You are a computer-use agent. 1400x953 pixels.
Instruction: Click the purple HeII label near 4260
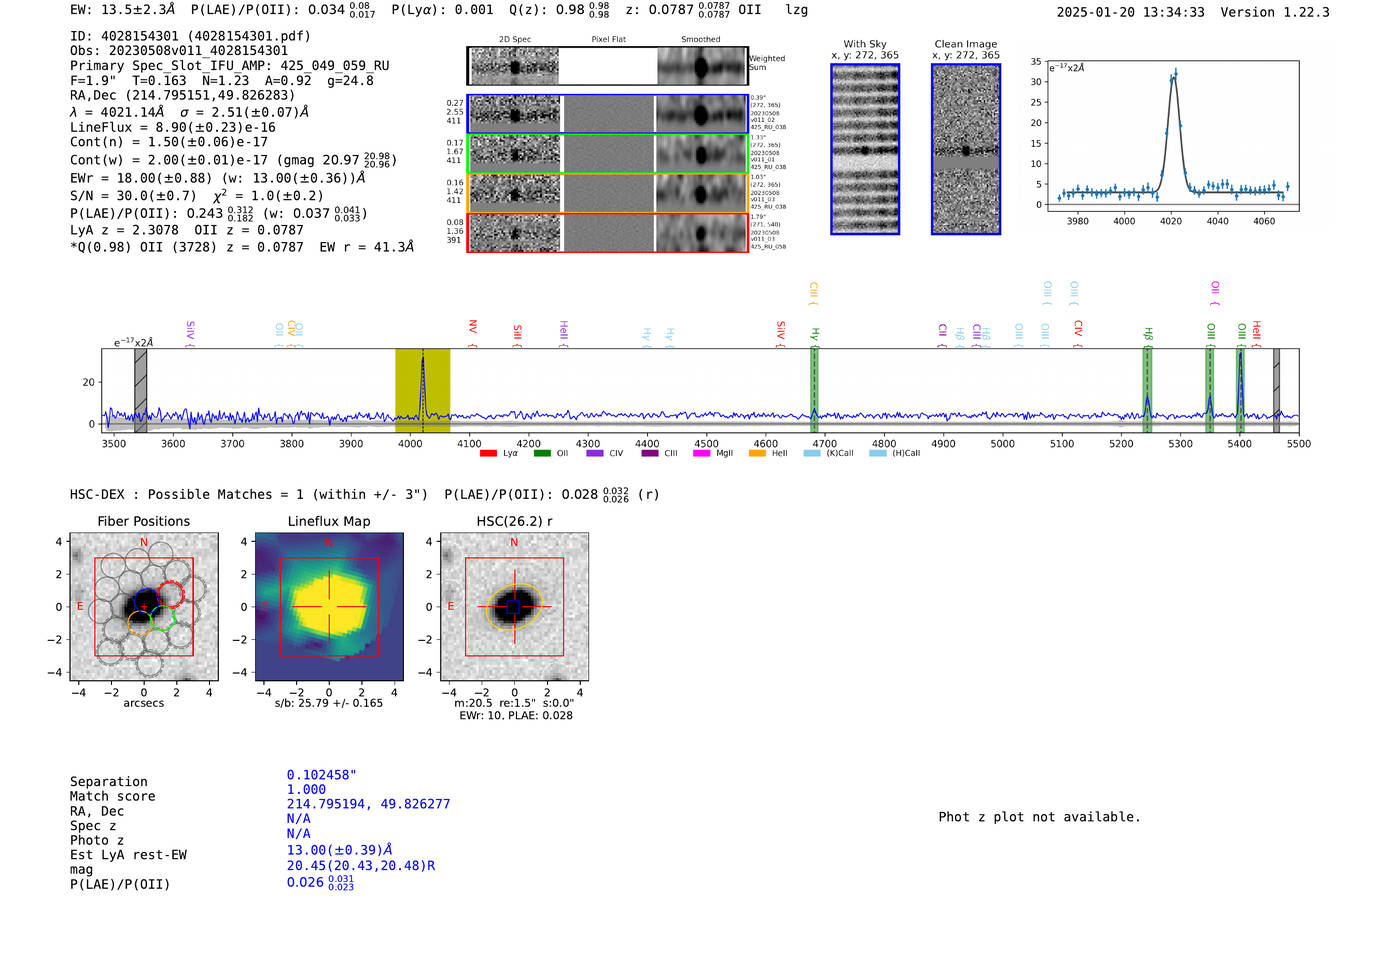pyautogui.click(x=563, y=334)
